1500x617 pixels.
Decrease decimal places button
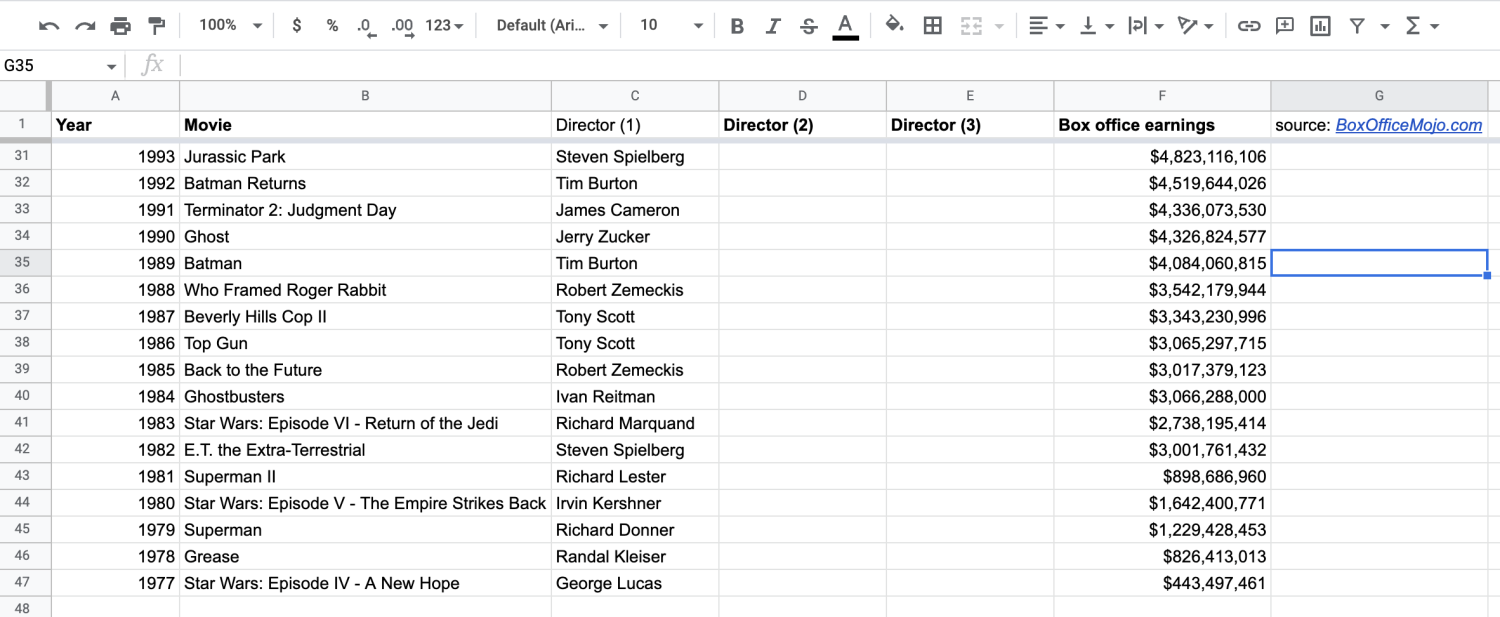click(x=366, y=26)
